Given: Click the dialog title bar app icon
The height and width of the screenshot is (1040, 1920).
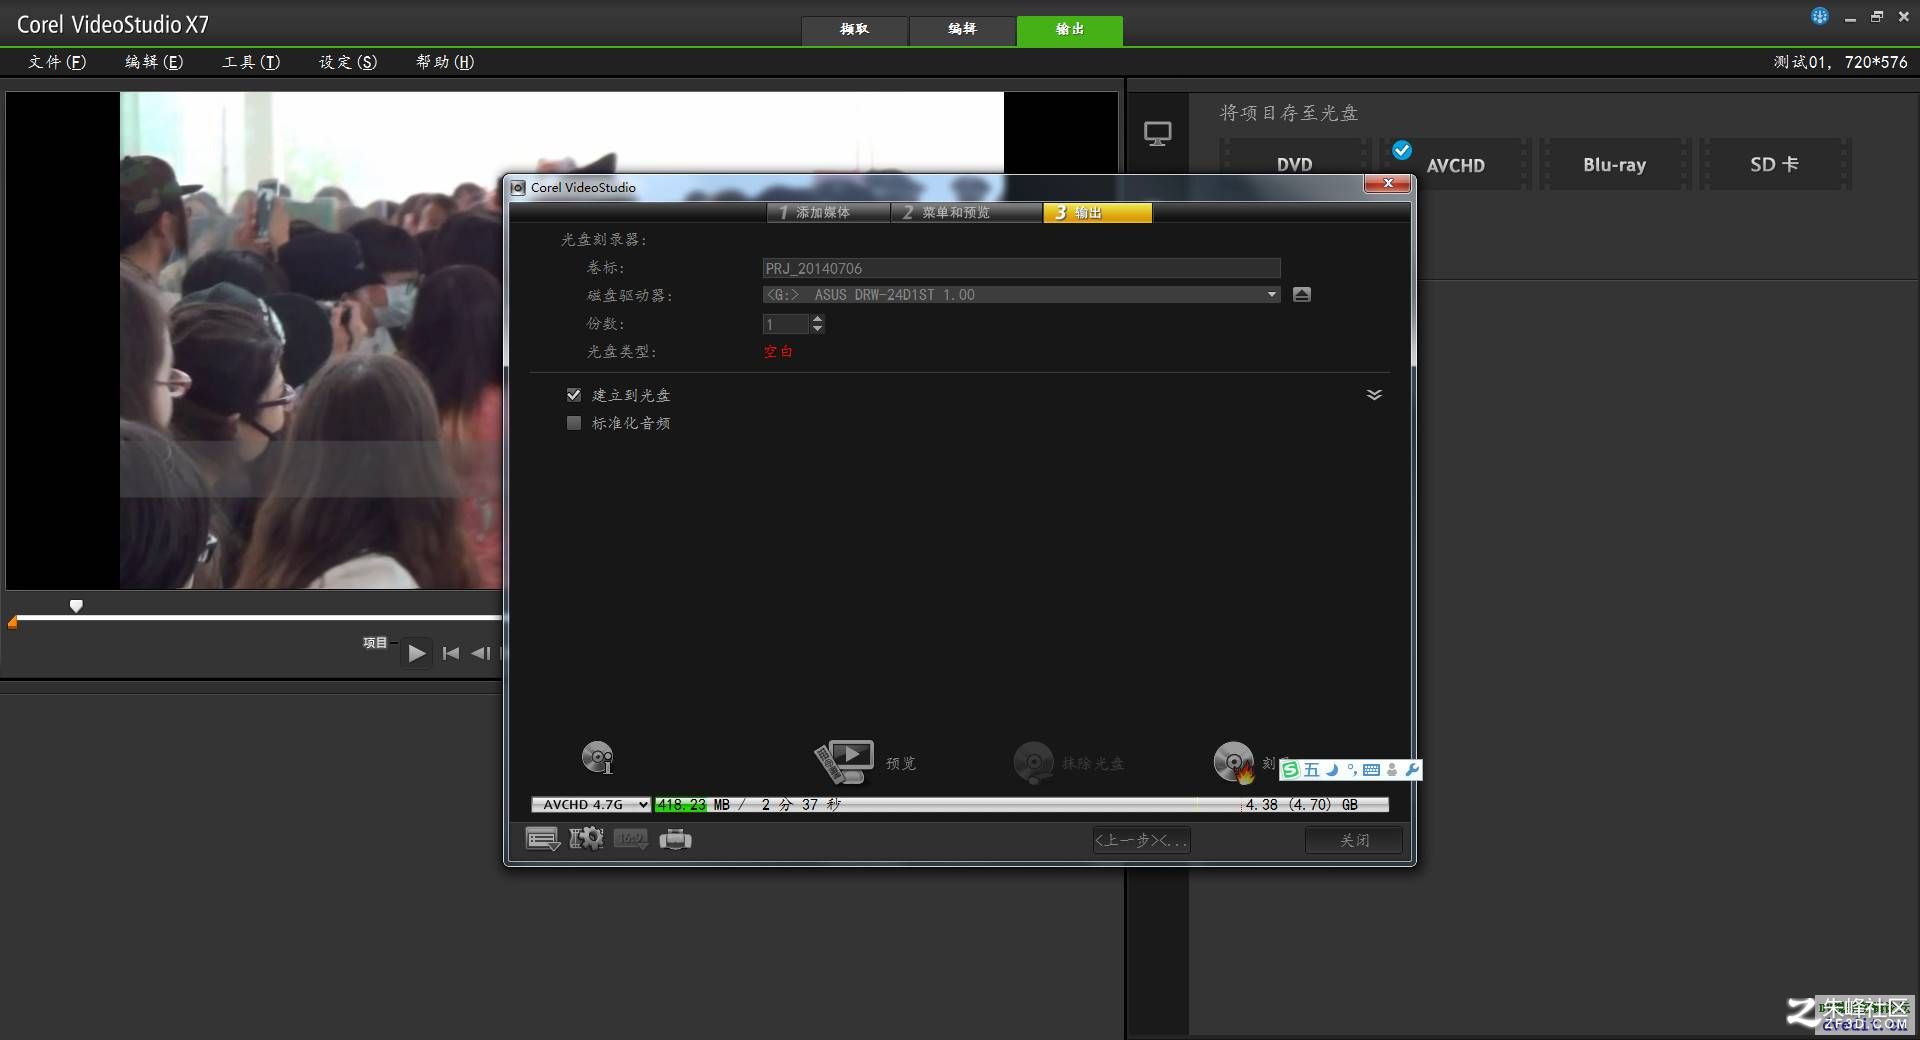Looking at the screenshot, I should [x=518, y=187].
